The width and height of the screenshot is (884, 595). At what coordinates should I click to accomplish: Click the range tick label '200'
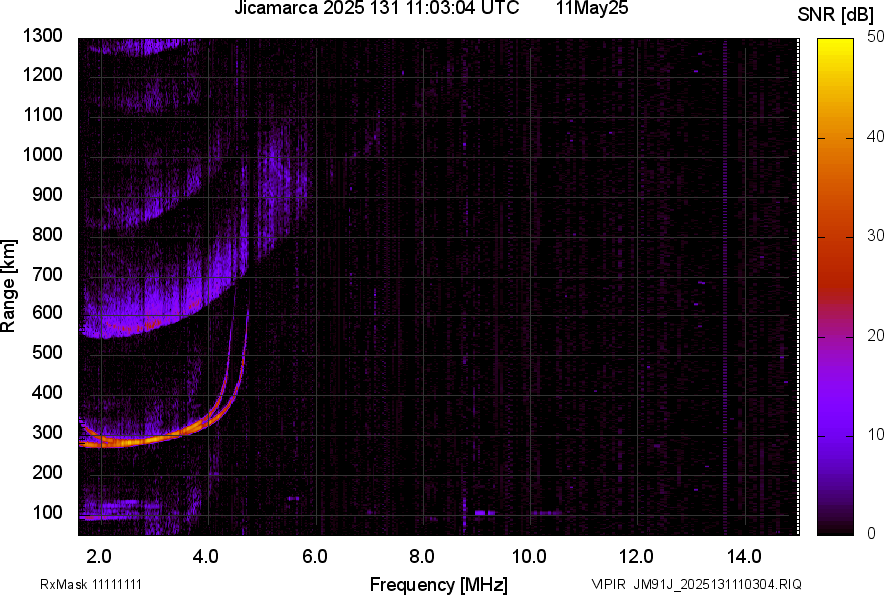click(47, 472)
